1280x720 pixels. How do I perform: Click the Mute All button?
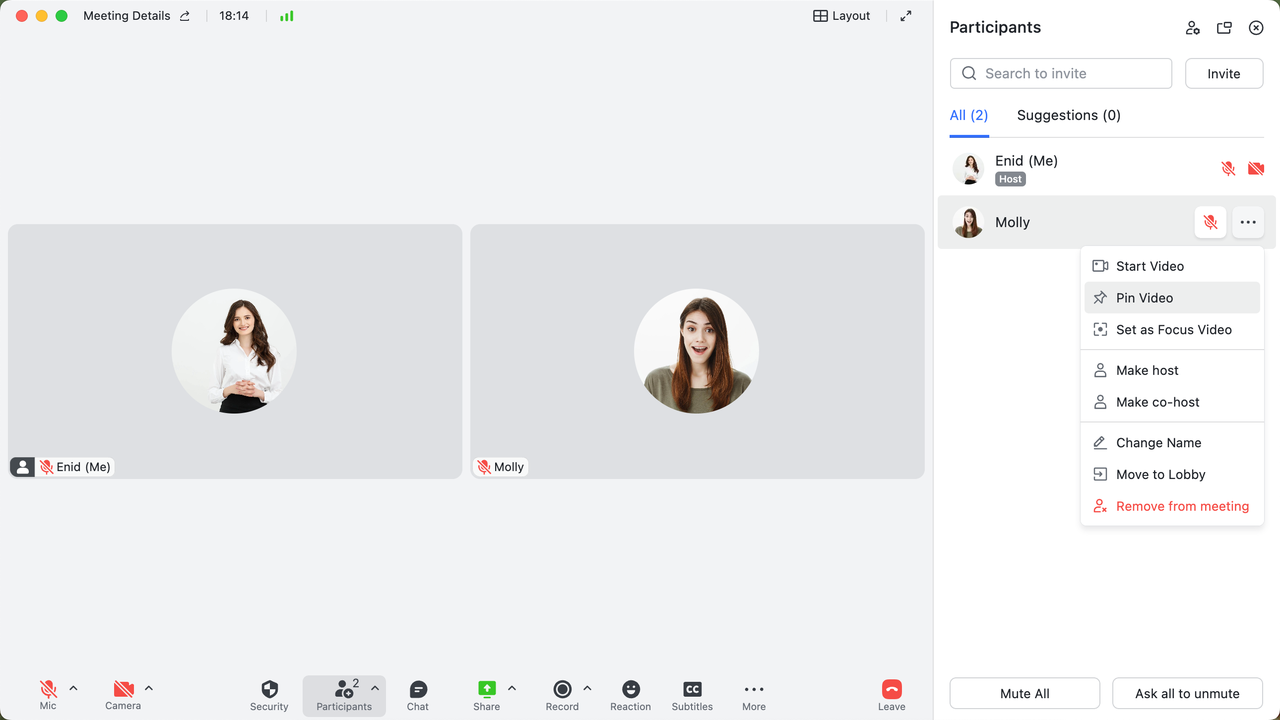1024,693
